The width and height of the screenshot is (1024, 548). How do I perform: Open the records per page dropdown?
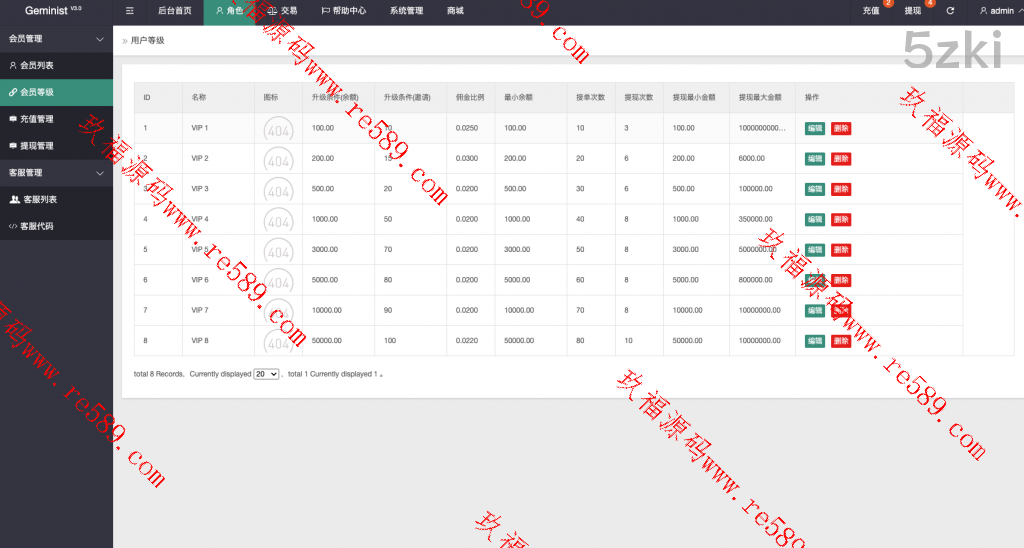(266, 374)
